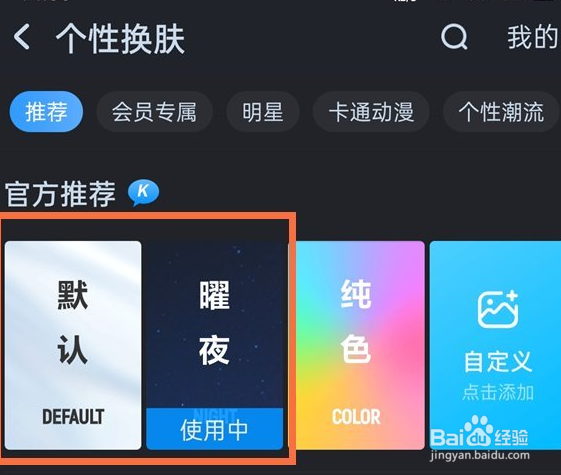561x475 pixels.
Task: Tap the COLOR label on the gradient card
Action: [x=356, y=417]
